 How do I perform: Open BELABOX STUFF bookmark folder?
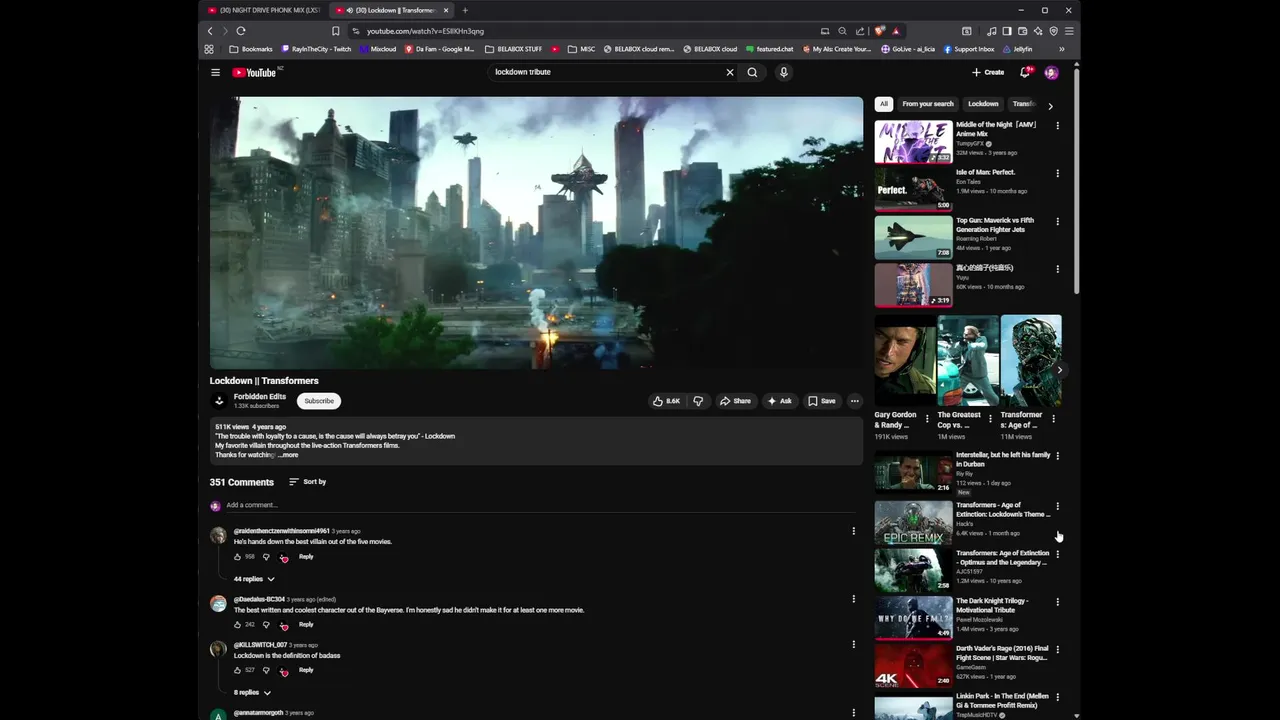tap(513, 49)
